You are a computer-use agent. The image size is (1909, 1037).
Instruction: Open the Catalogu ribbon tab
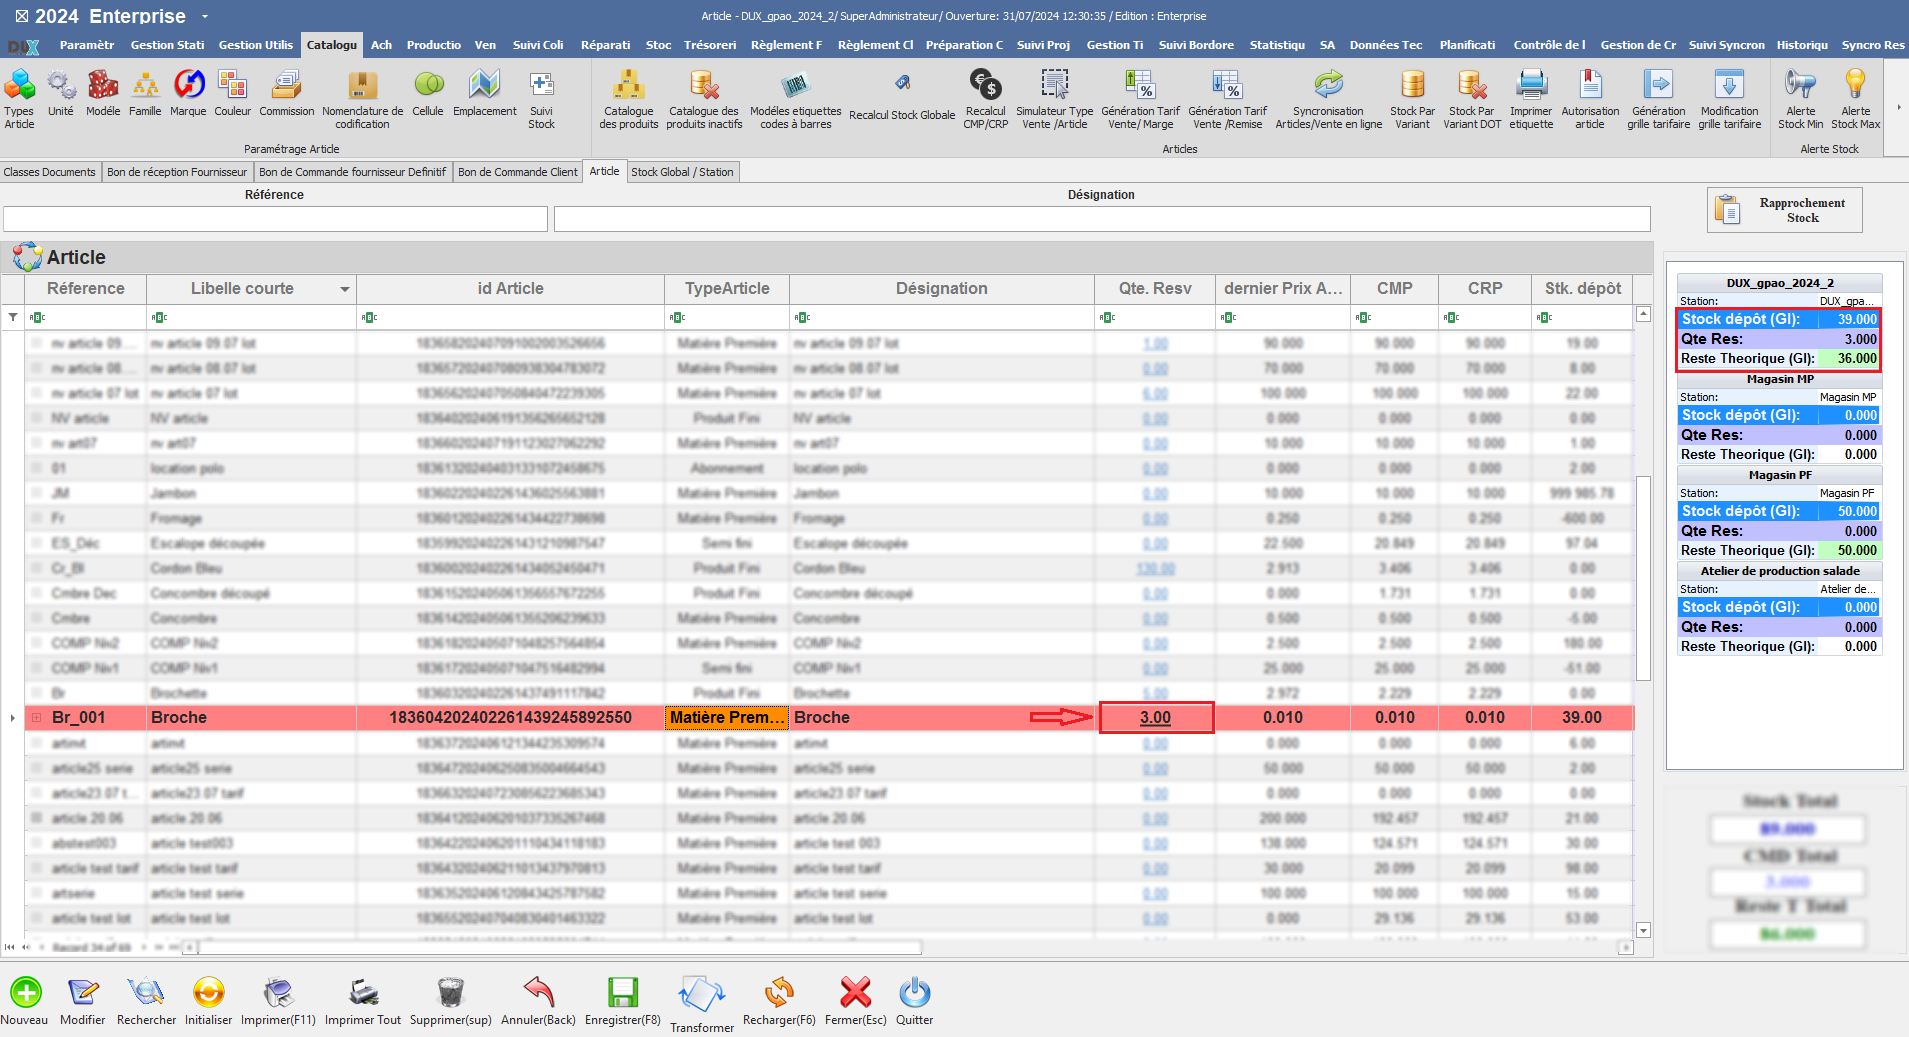pos(332,45)
